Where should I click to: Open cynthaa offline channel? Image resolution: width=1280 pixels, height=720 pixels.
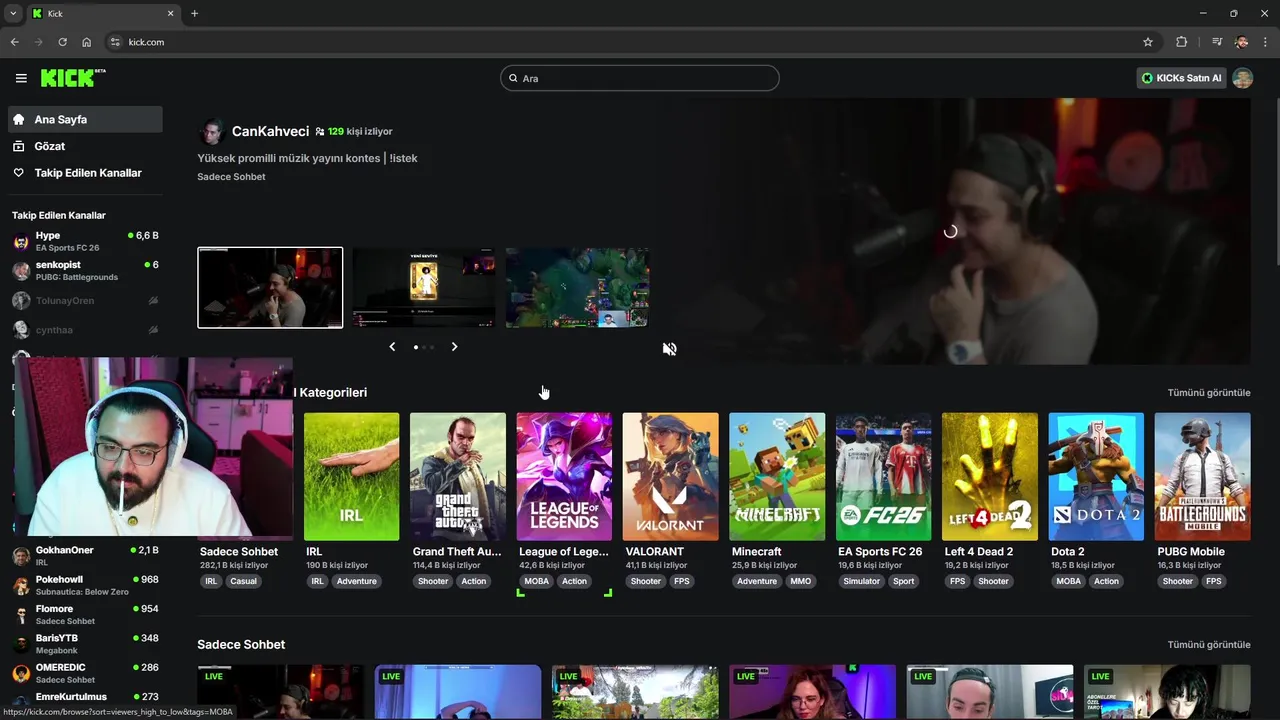coord(84,330)
